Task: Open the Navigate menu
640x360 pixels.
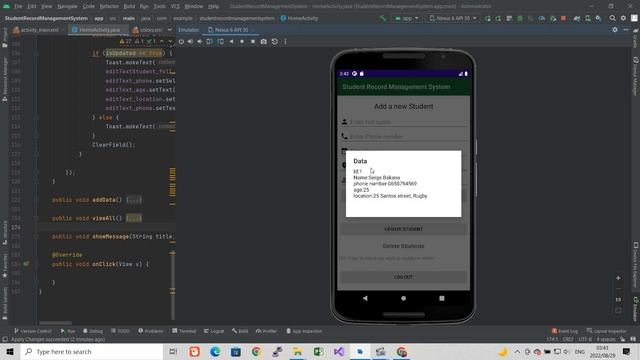Action: (67, 6)
